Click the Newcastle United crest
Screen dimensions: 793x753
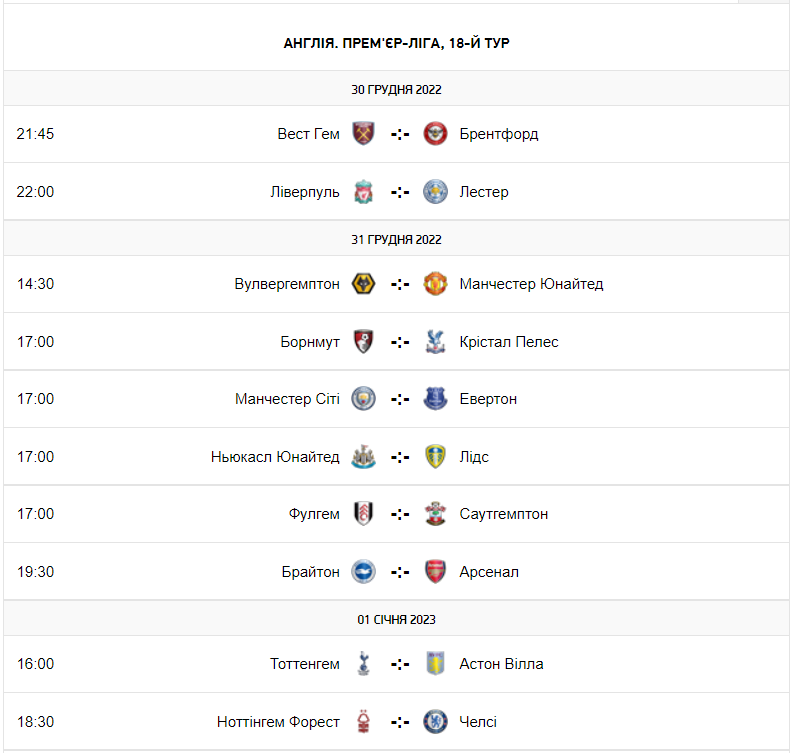coord(364,457)
